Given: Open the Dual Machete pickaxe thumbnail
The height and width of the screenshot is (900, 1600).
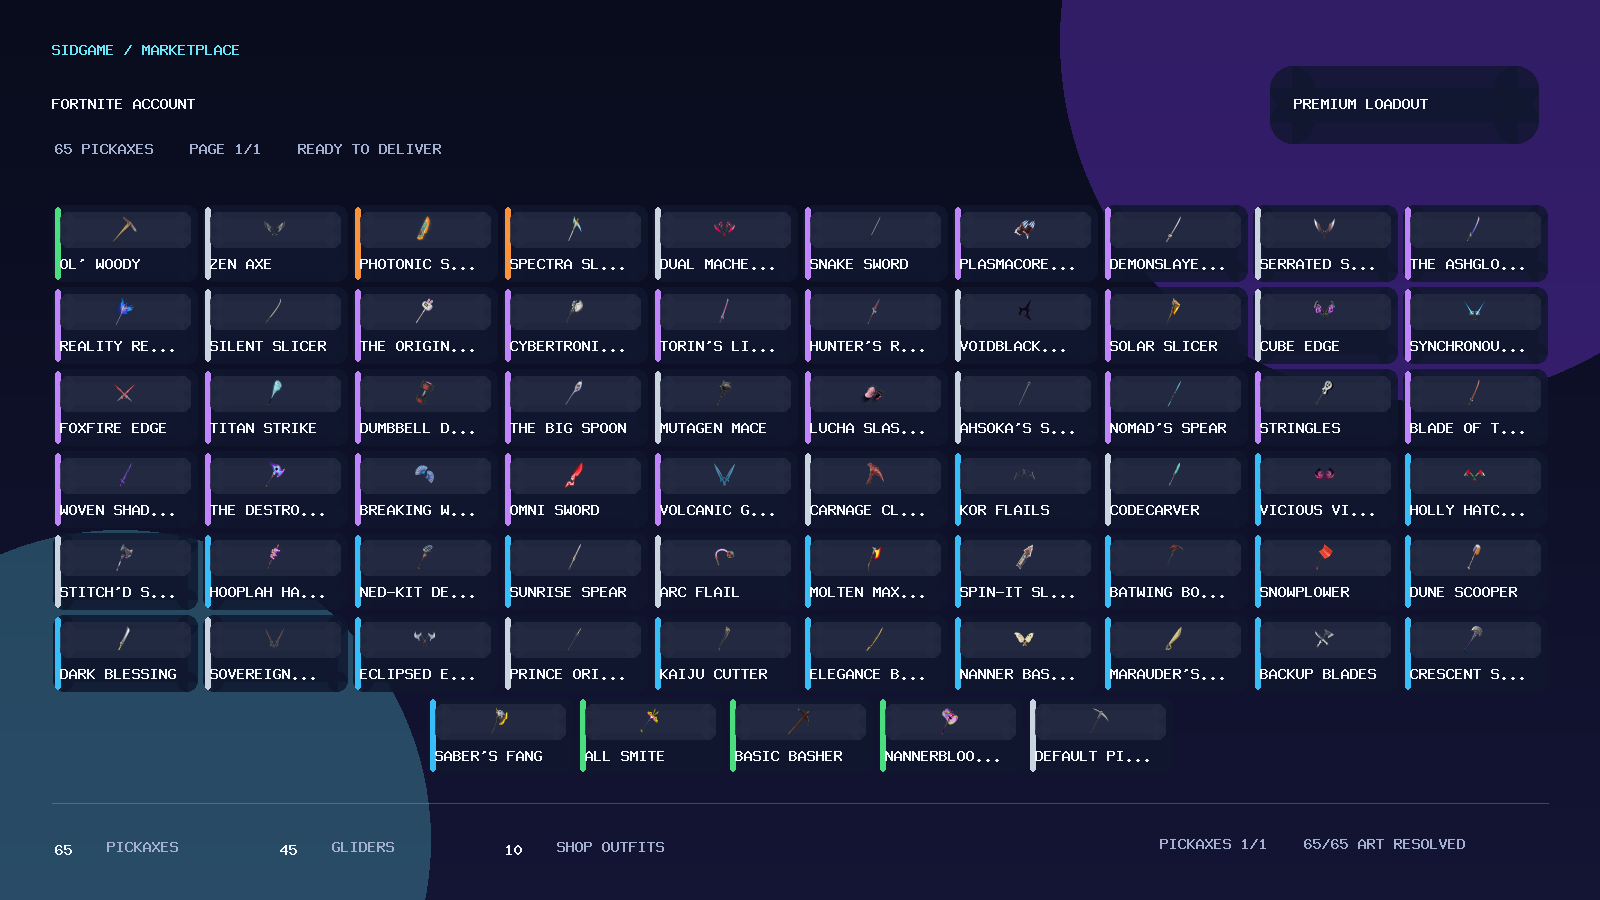Looking at the screenshot, I should (x=724, y=229).
